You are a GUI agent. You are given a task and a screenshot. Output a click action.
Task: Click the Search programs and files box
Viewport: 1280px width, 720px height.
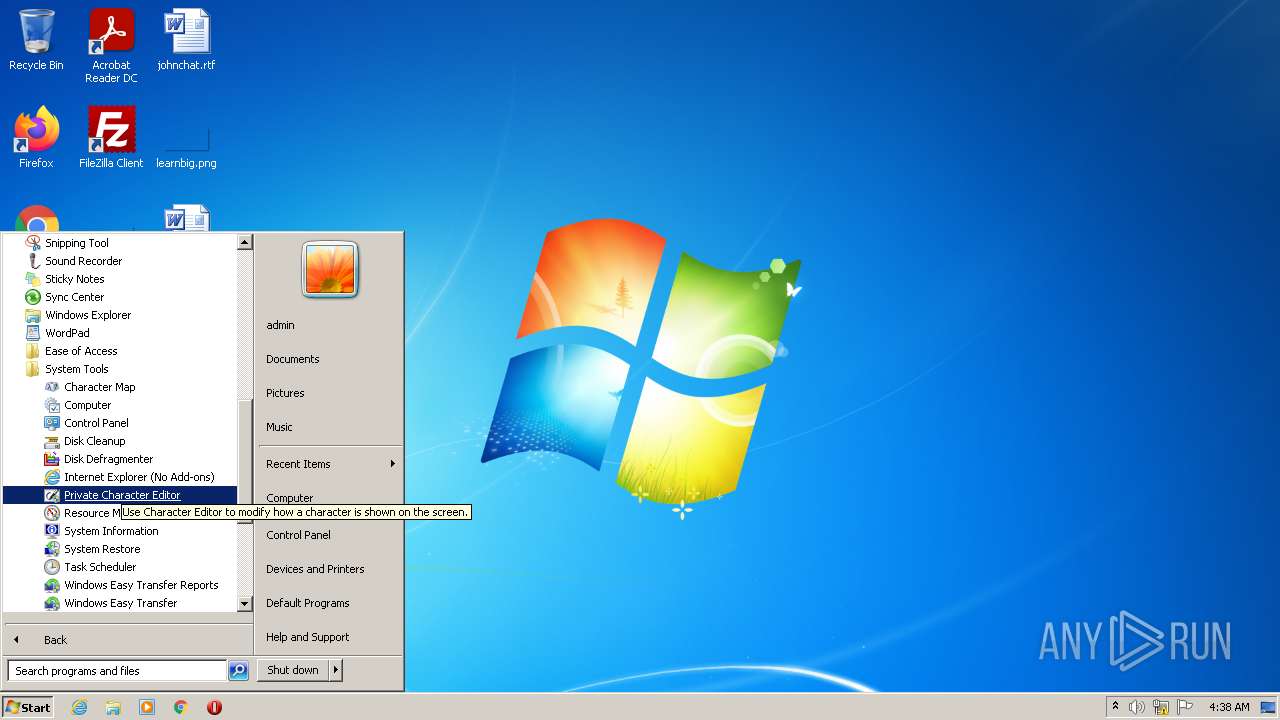[117, 671]
